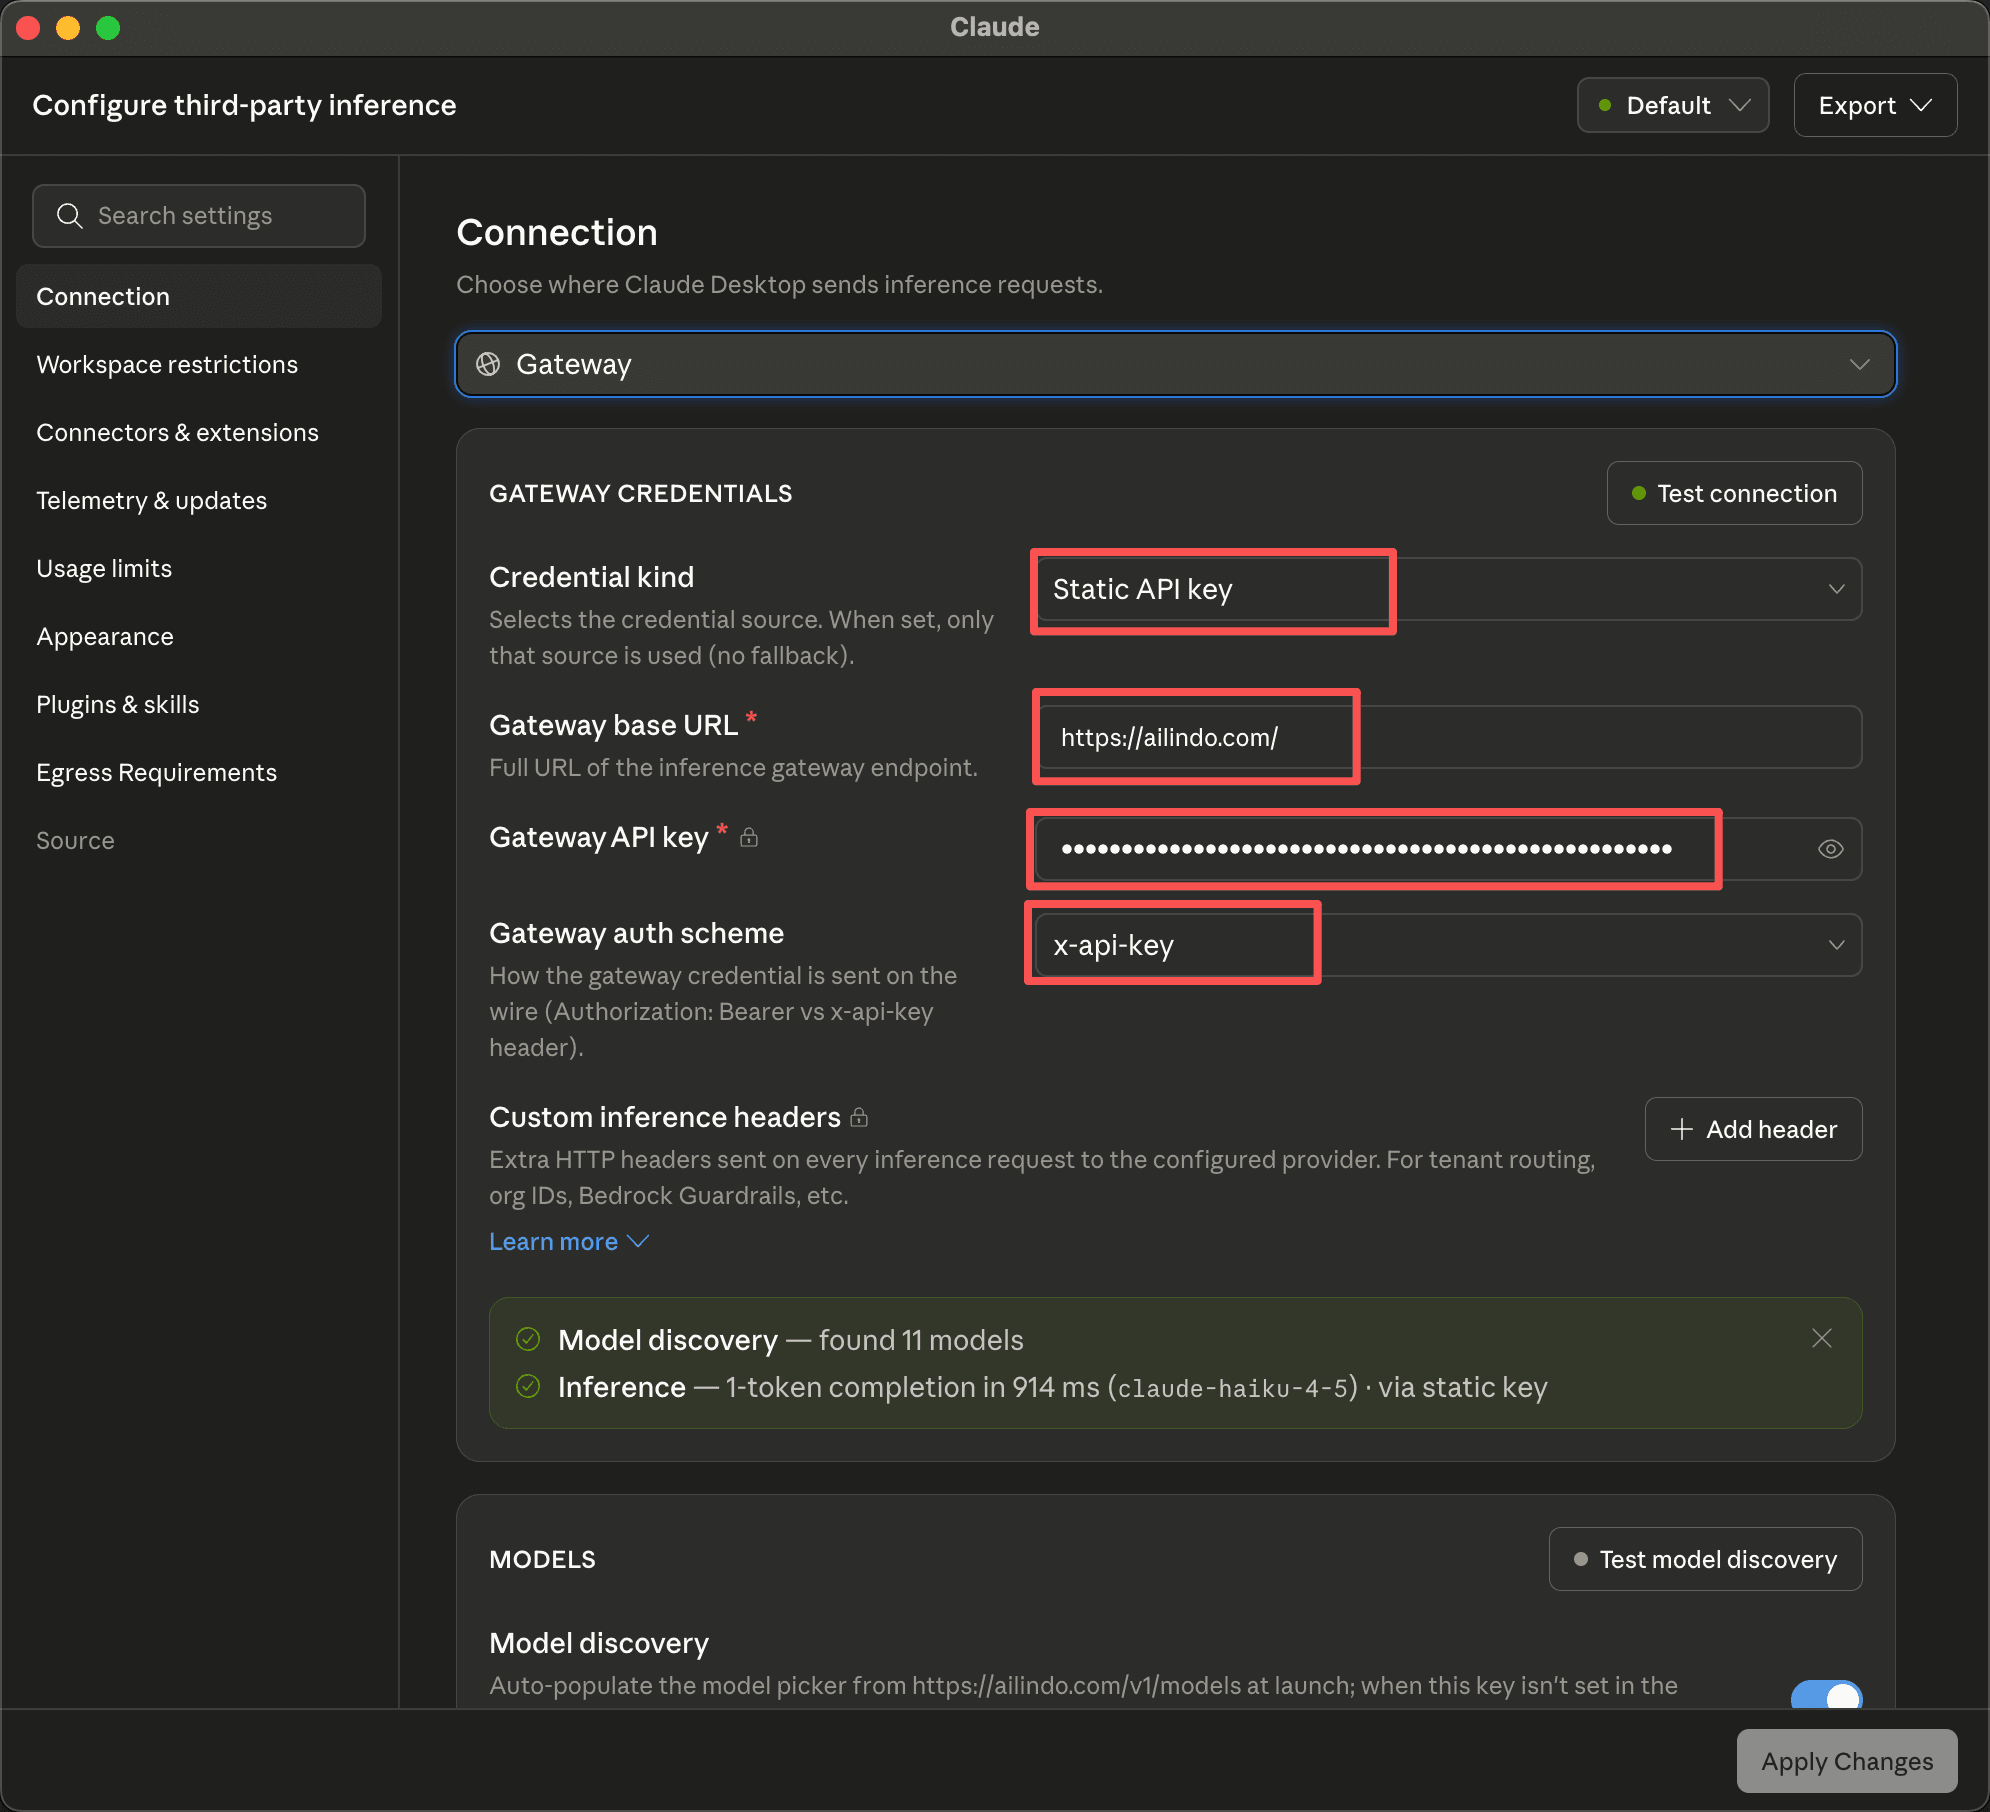The image size is (1990, 1812).
Task: Go to Connectors & extensions
Action: pos(199,432)
